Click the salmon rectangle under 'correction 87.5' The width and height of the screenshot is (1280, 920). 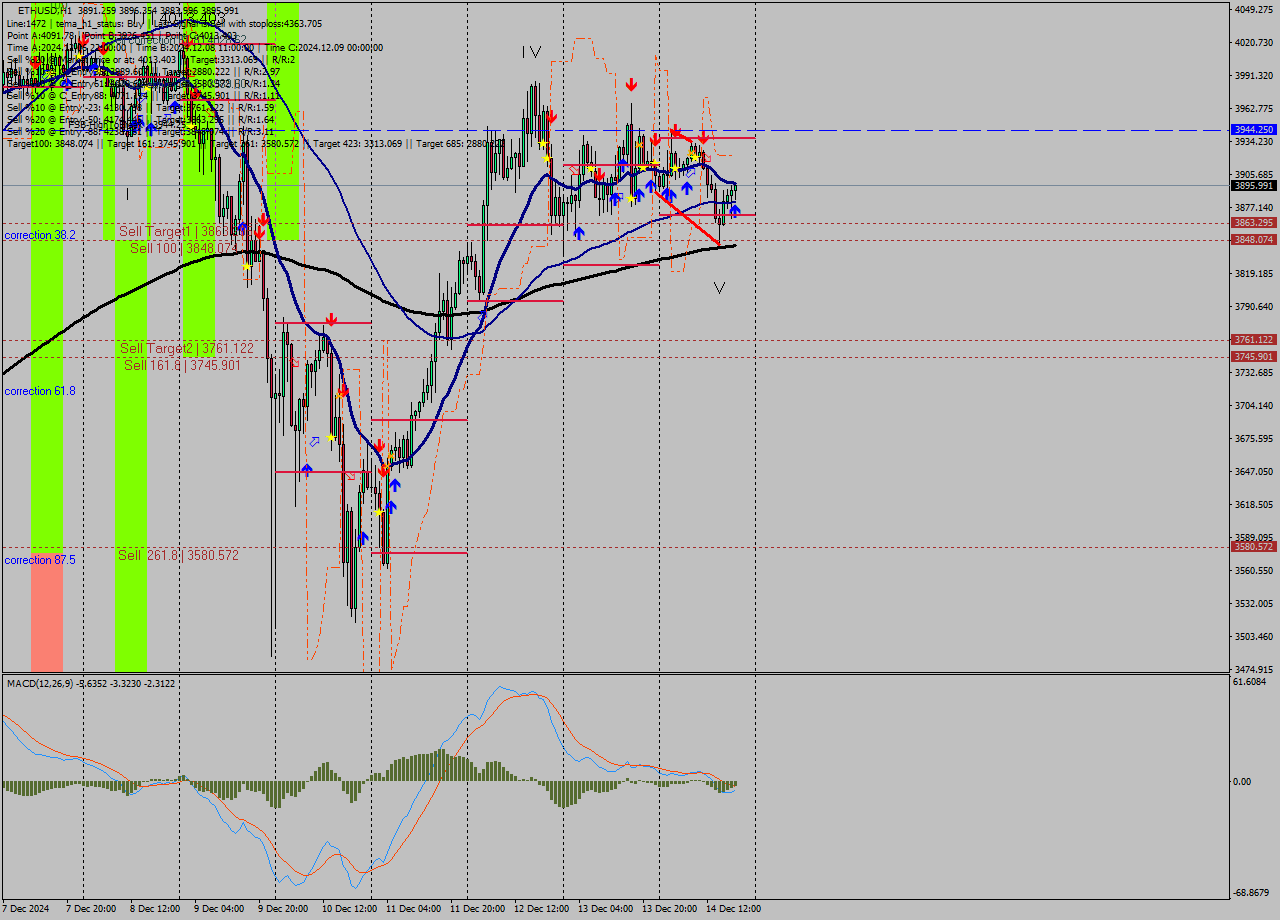[47, 612]
